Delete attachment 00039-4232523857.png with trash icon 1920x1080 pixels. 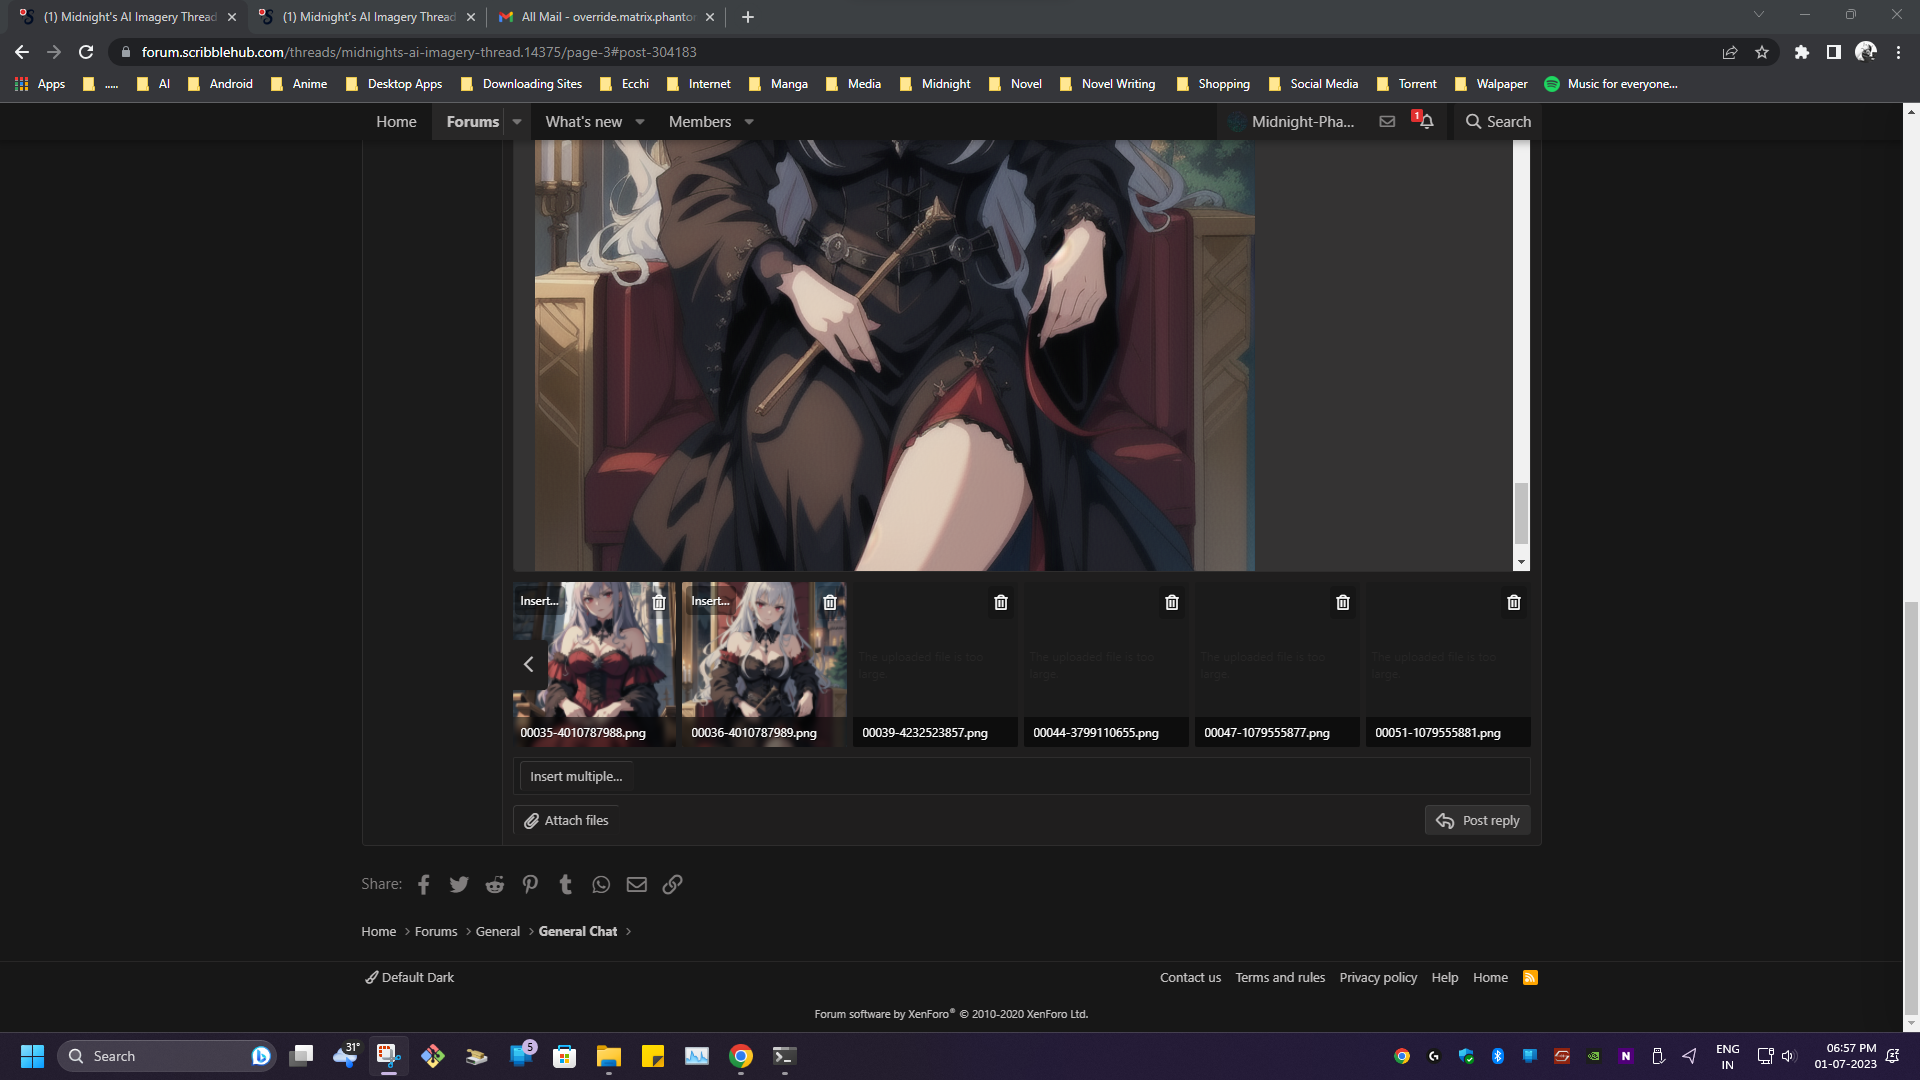(x=1000, y=602)
